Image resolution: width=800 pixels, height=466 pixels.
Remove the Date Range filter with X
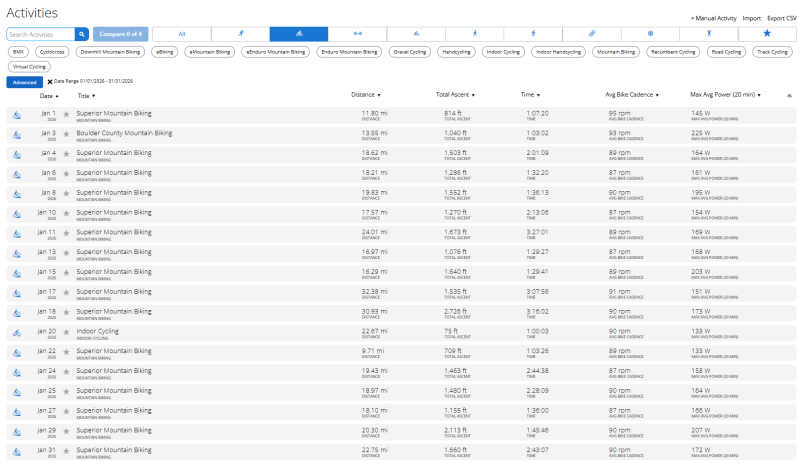pos(50,82)
